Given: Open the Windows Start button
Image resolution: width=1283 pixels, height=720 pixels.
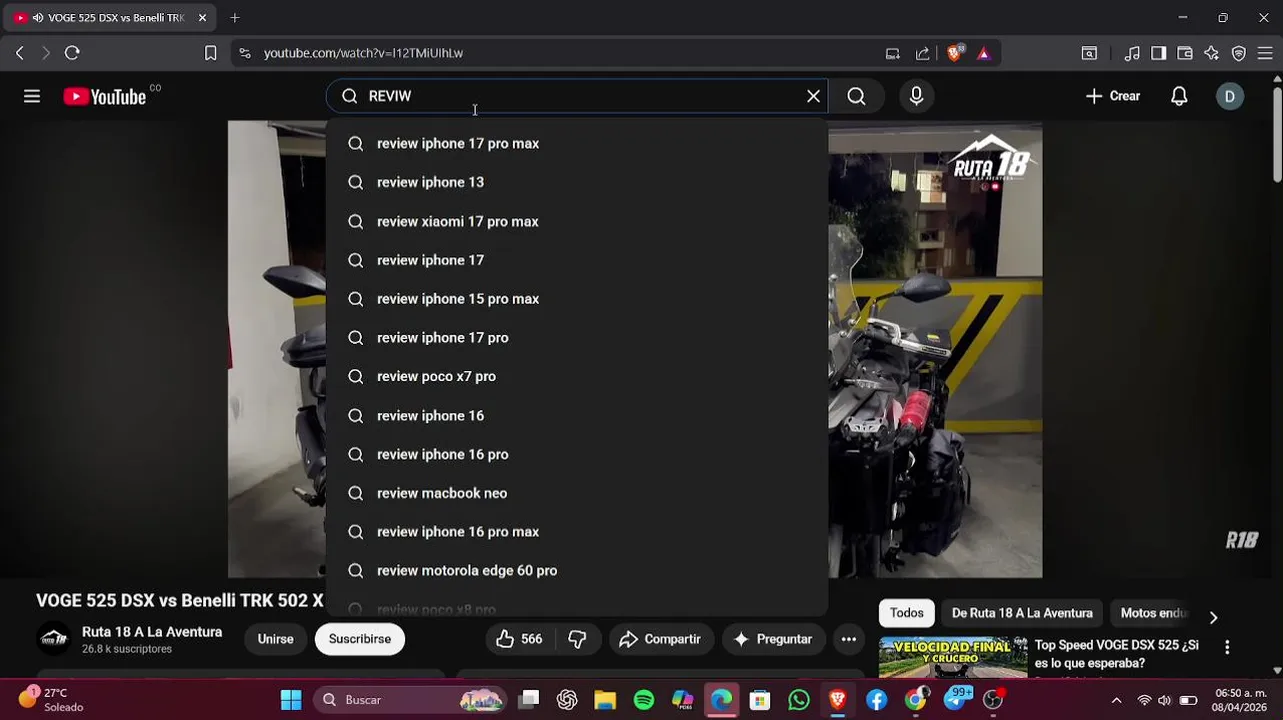Looking at the screenshot, I should point(291,700).
